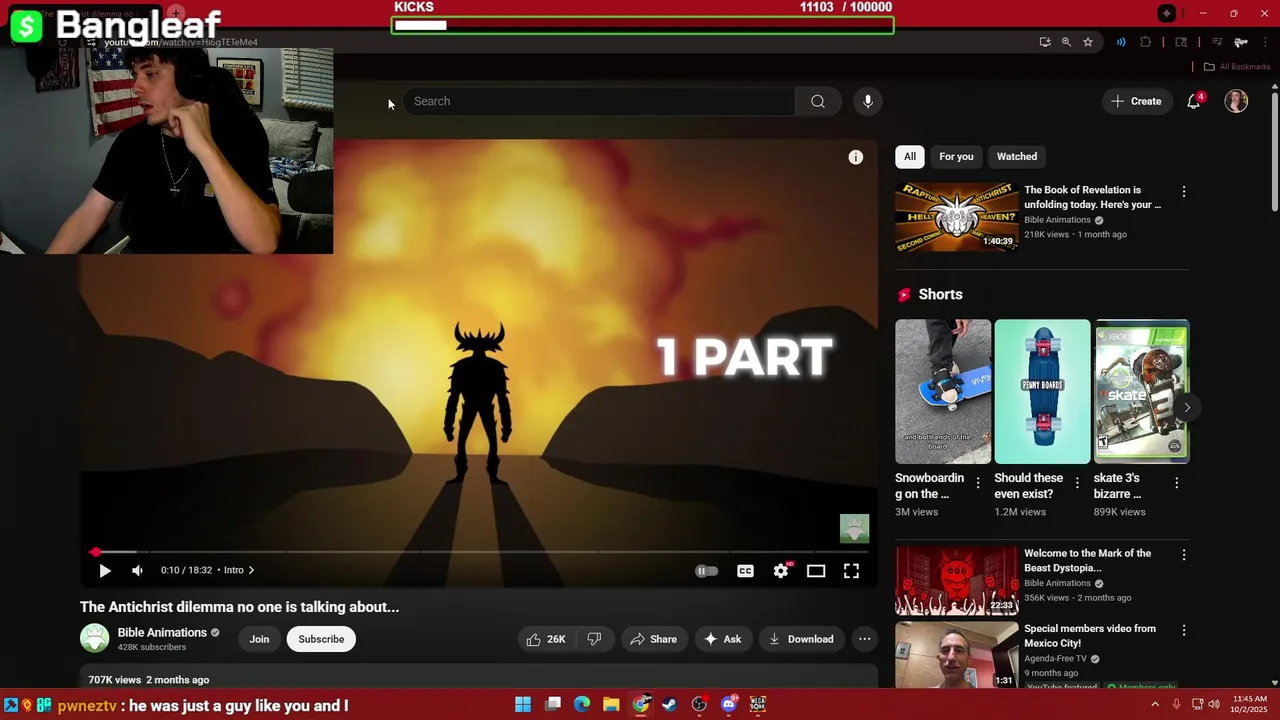This screenshot has height=720, width=1280.
Task: Open options for the Snowboarding short
Action: (x=978, y=483)
